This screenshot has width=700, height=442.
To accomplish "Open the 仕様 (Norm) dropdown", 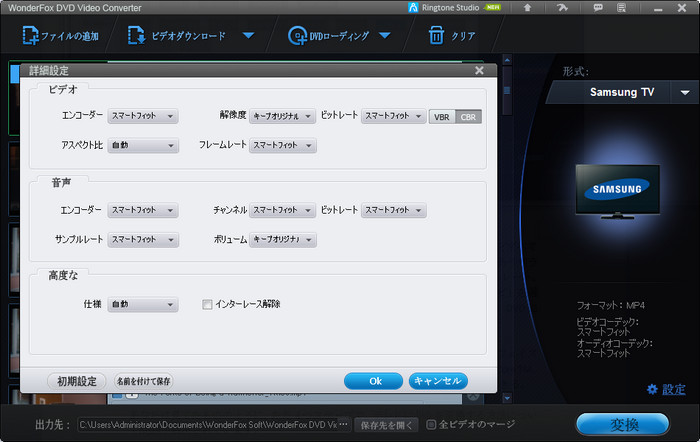I will [143, 304].
